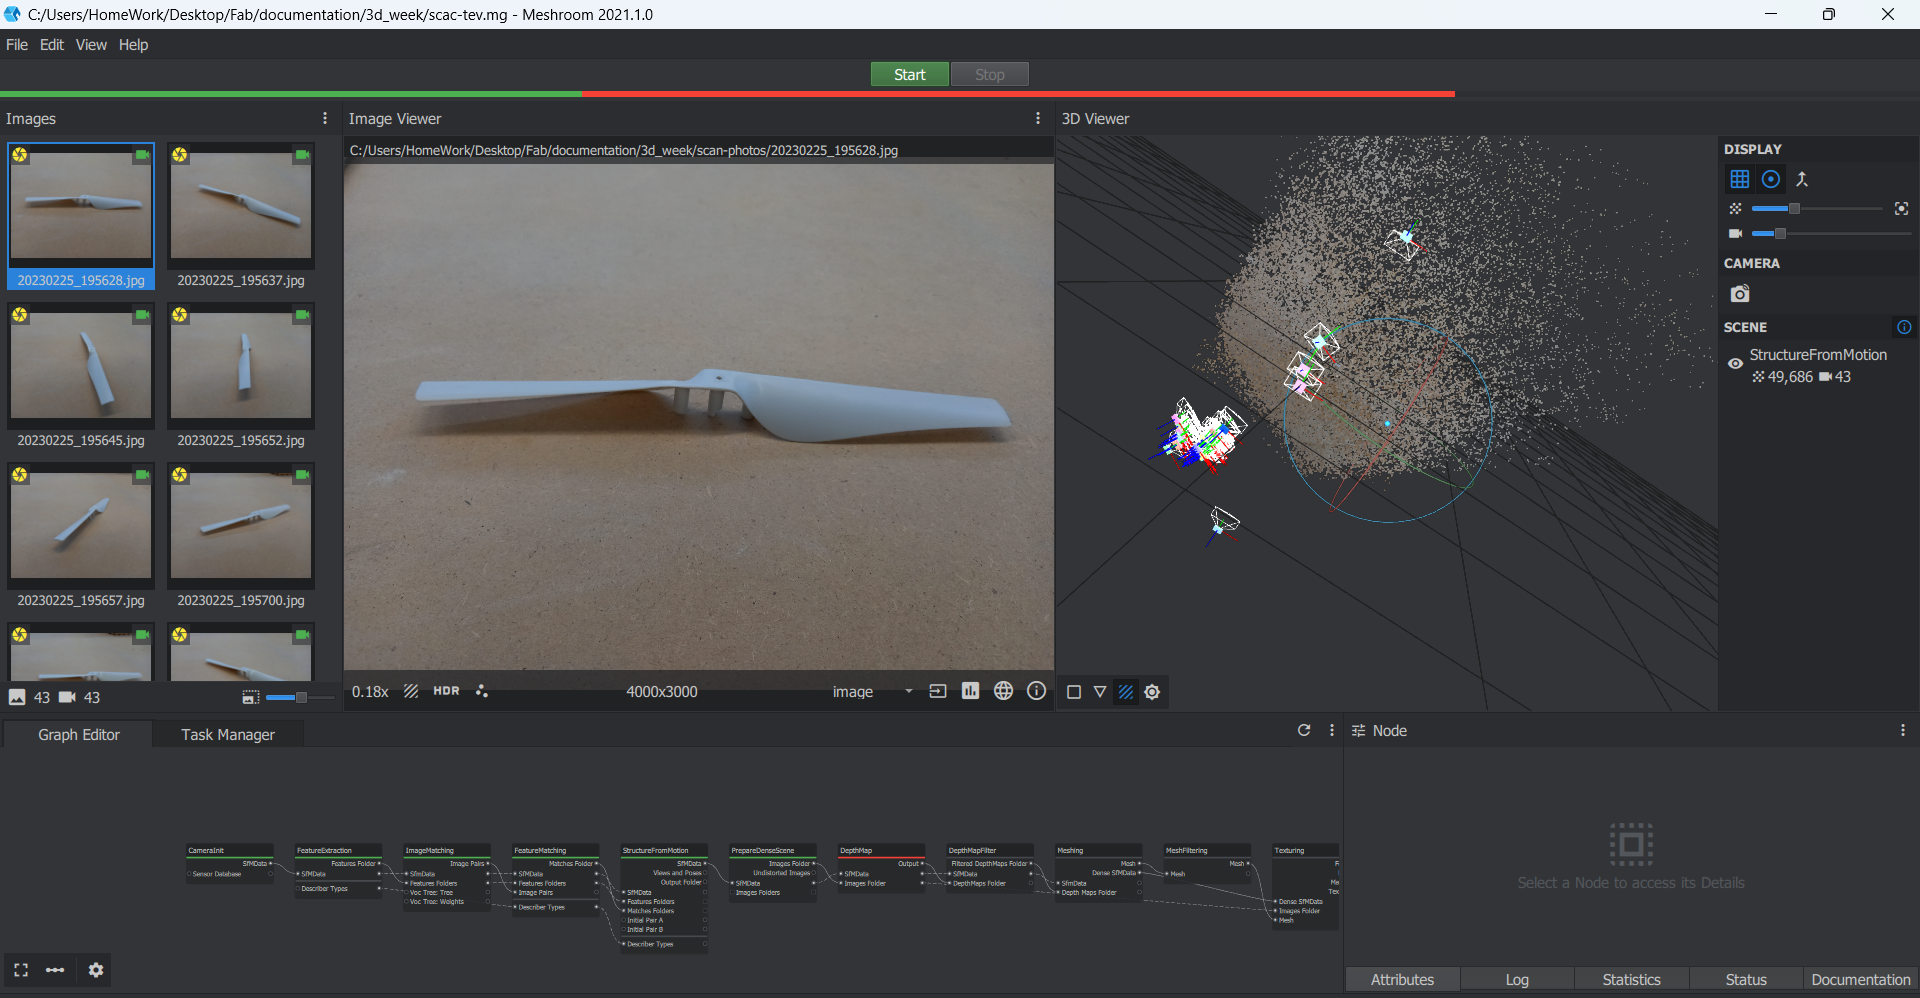Switch to the Graph Editor tab

[x=79, y=734]
